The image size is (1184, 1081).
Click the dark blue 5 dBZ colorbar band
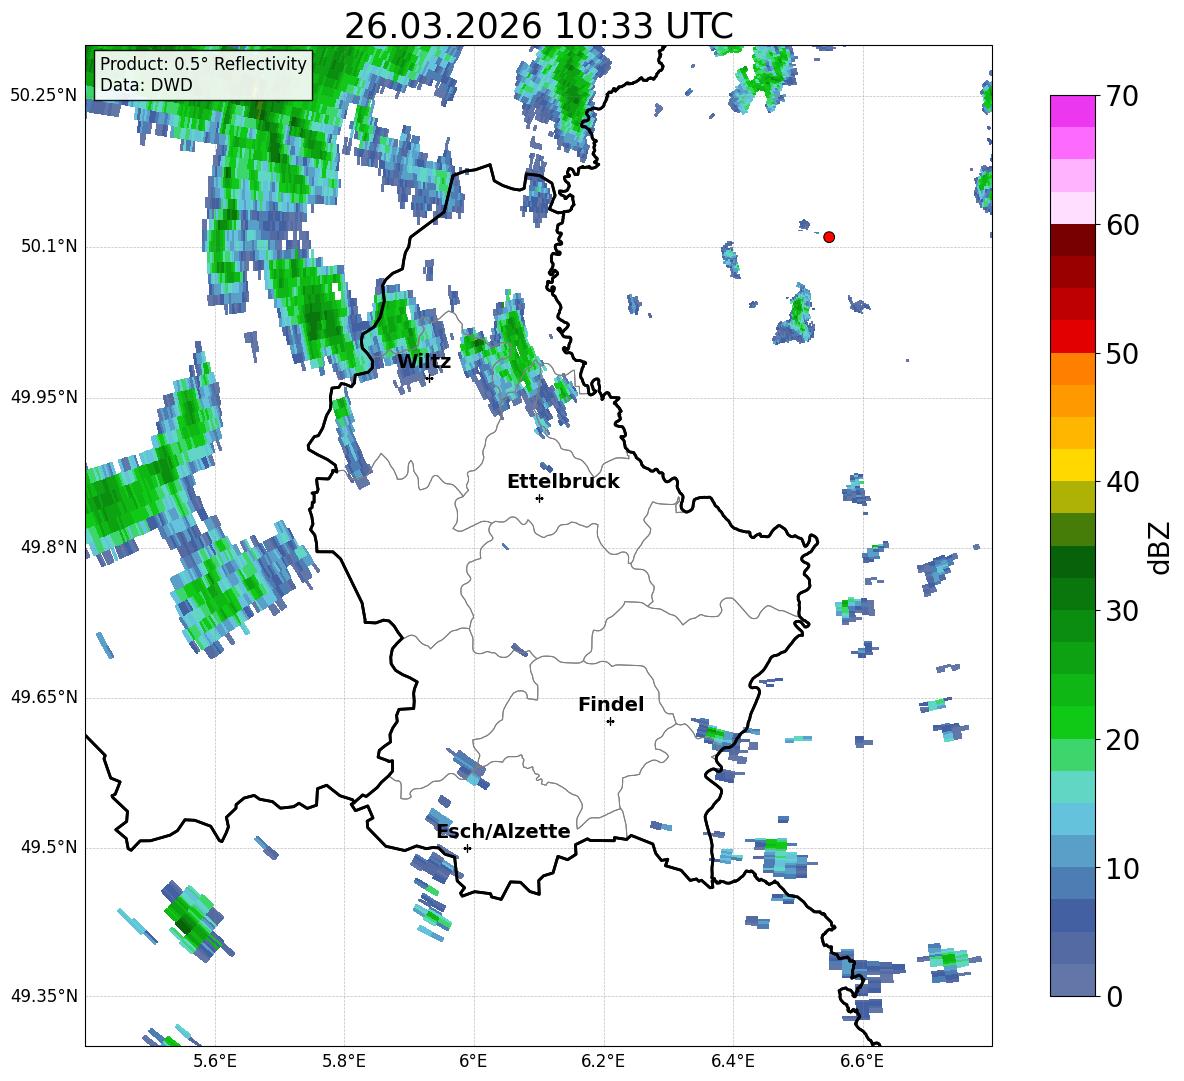point(1072,915)
